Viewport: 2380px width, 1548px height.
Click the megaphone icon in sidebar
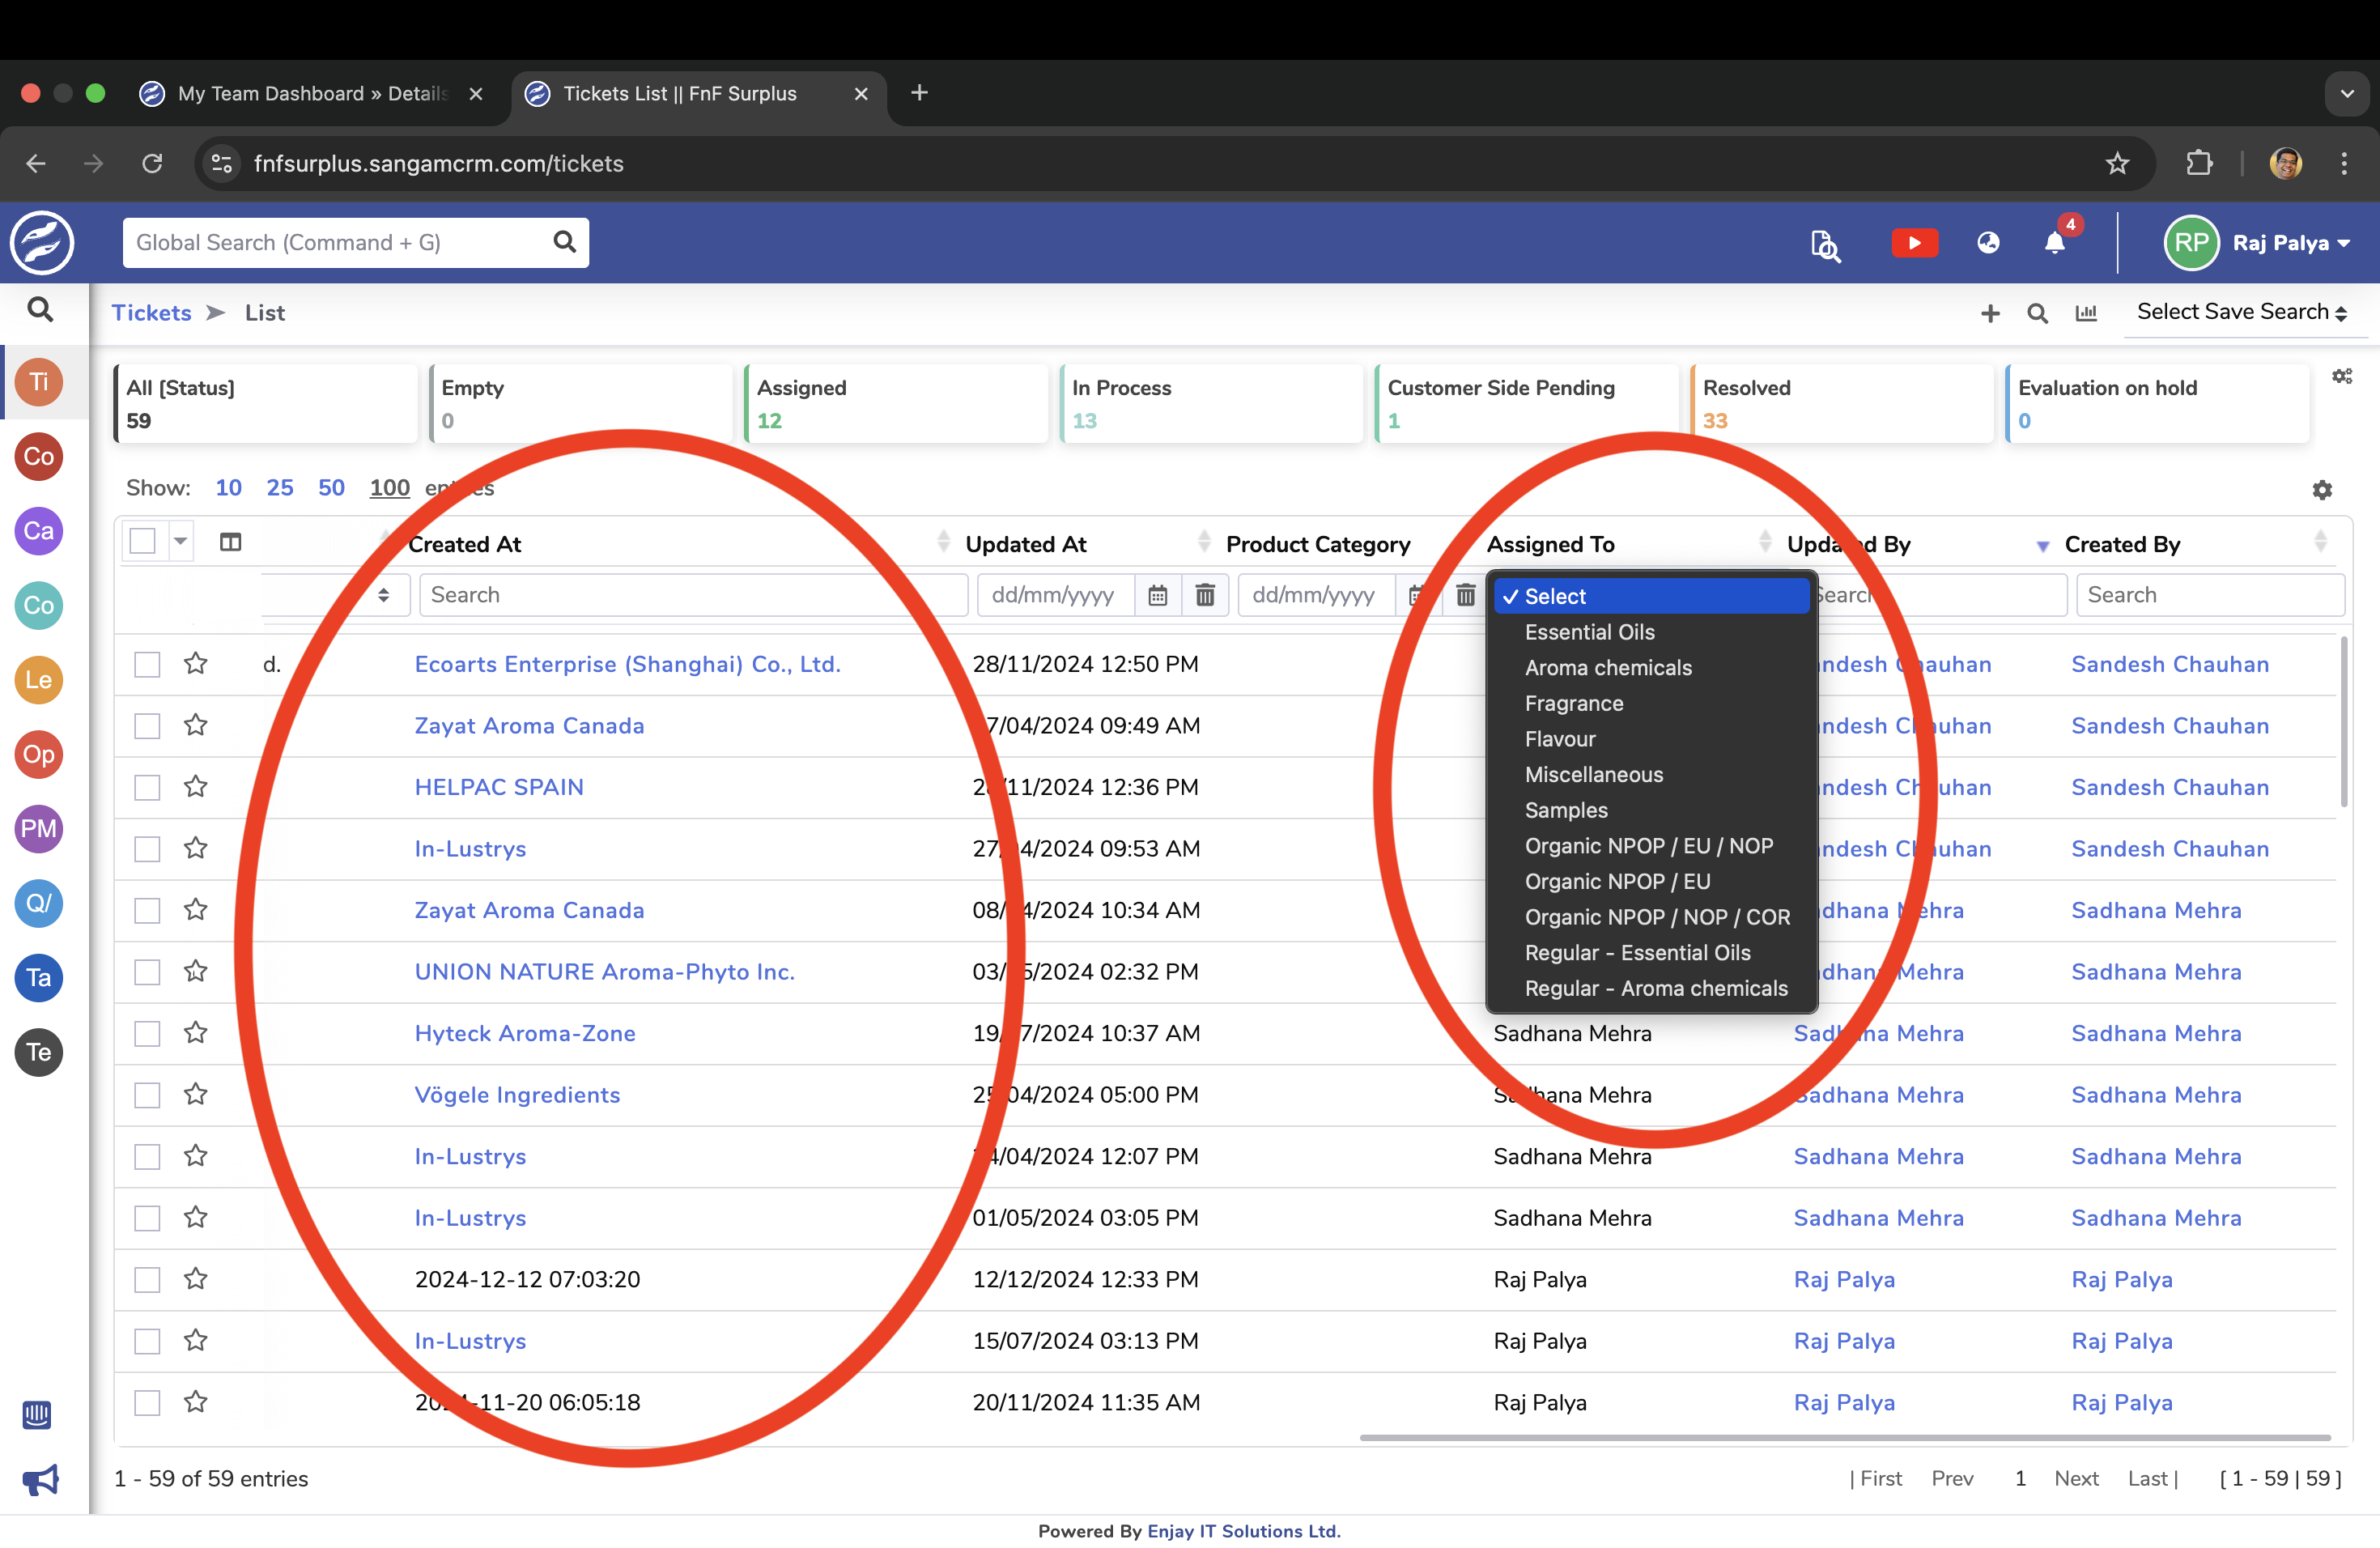39,1478
